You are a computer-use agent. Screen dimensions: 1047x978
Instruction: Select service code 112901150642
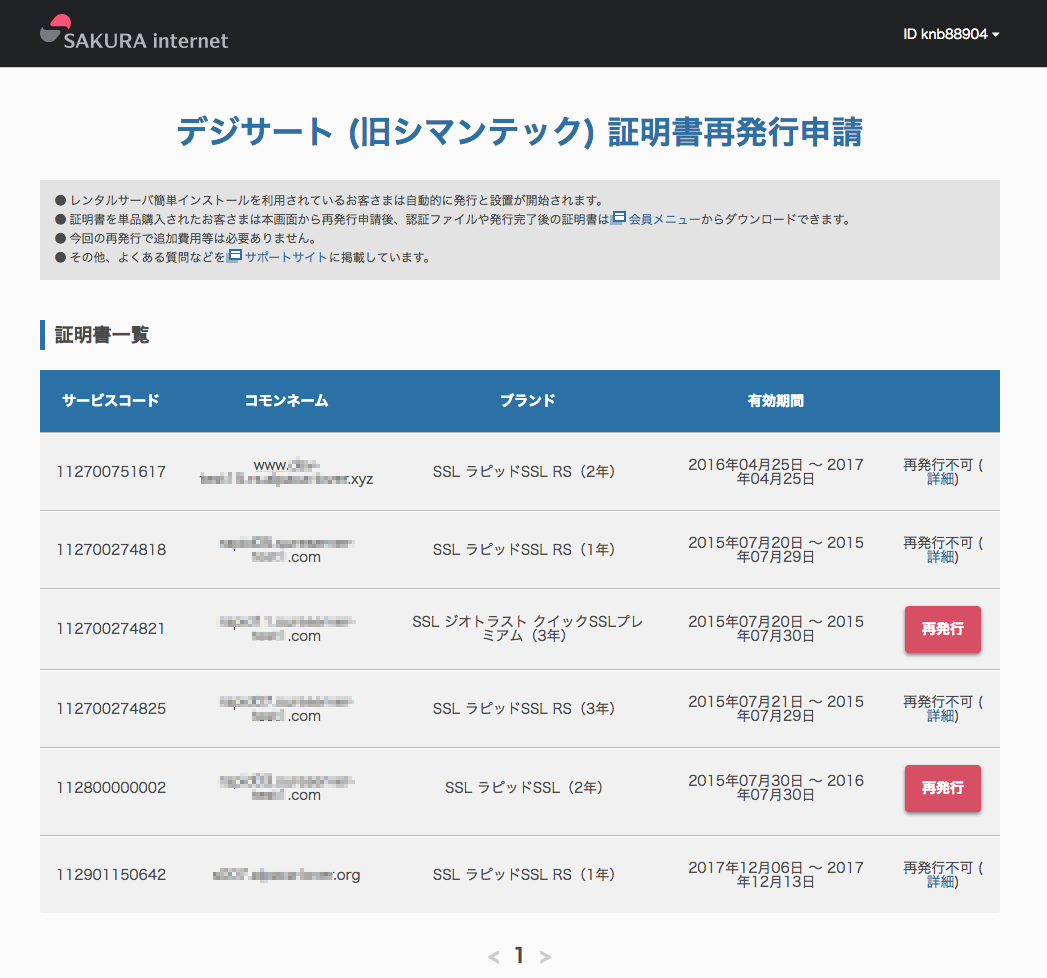111,874
